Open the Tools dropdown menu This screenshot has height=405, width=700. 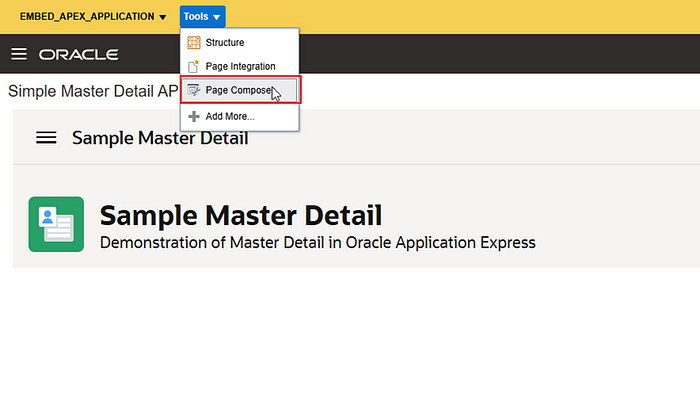tap(202, 17)
